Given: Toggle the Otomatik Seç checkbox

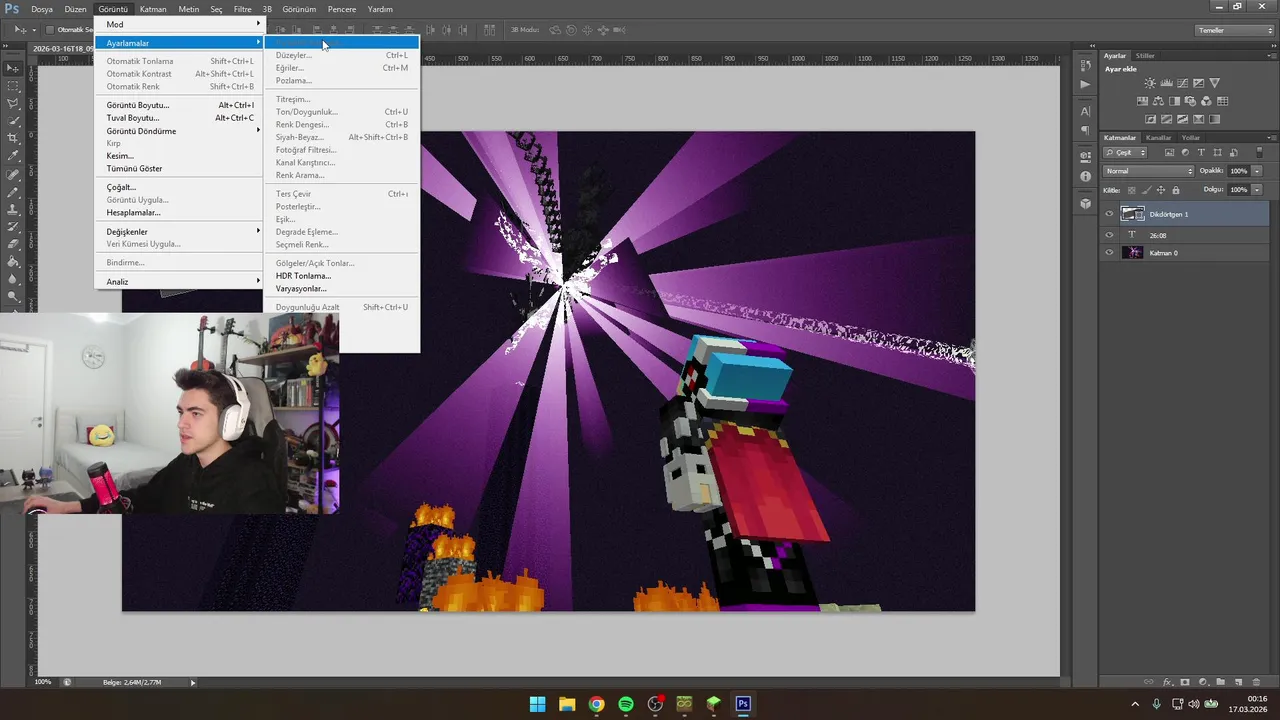Looking at the screenshot, I should (50, 30).
